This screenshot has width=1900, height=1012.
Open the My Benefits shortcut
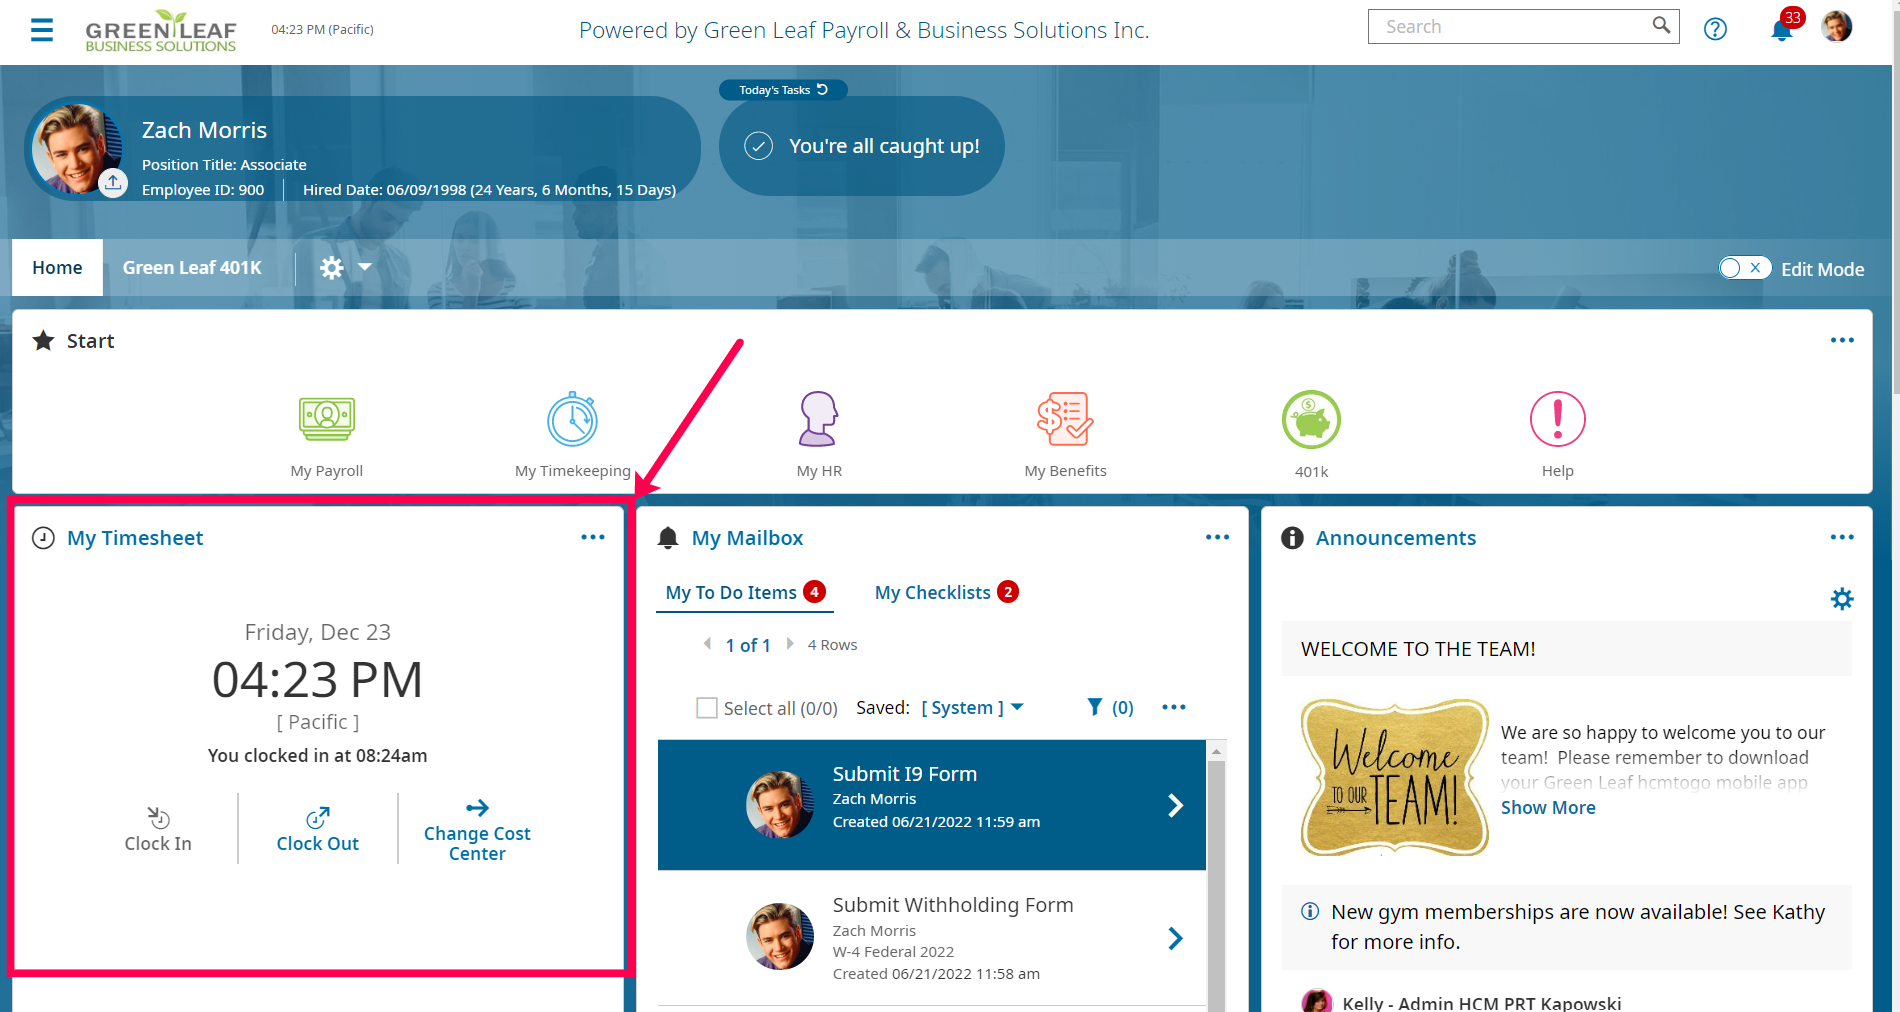click(1065, 435)
